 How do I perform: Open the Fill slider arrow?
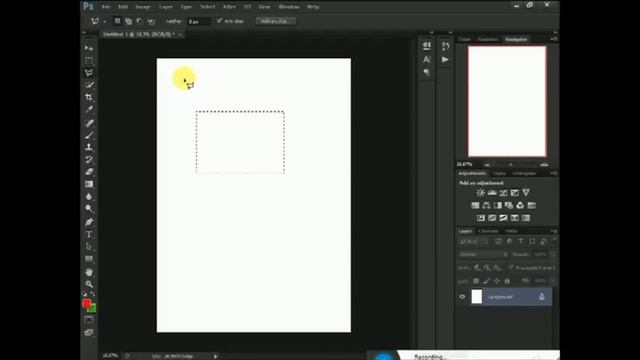(552, 281)
